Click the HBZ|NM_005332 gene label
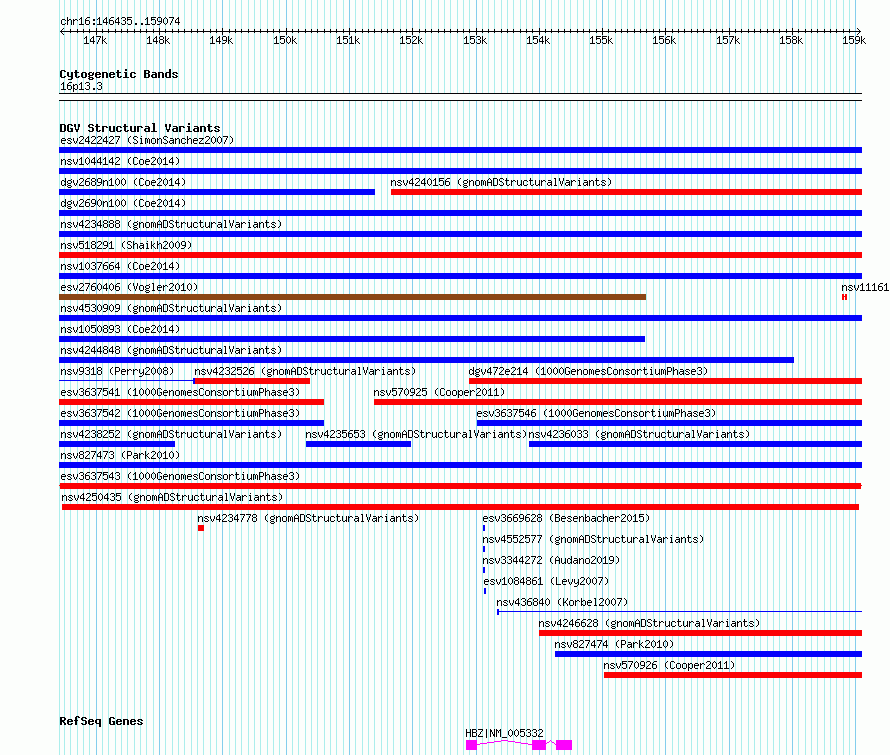 504,733
